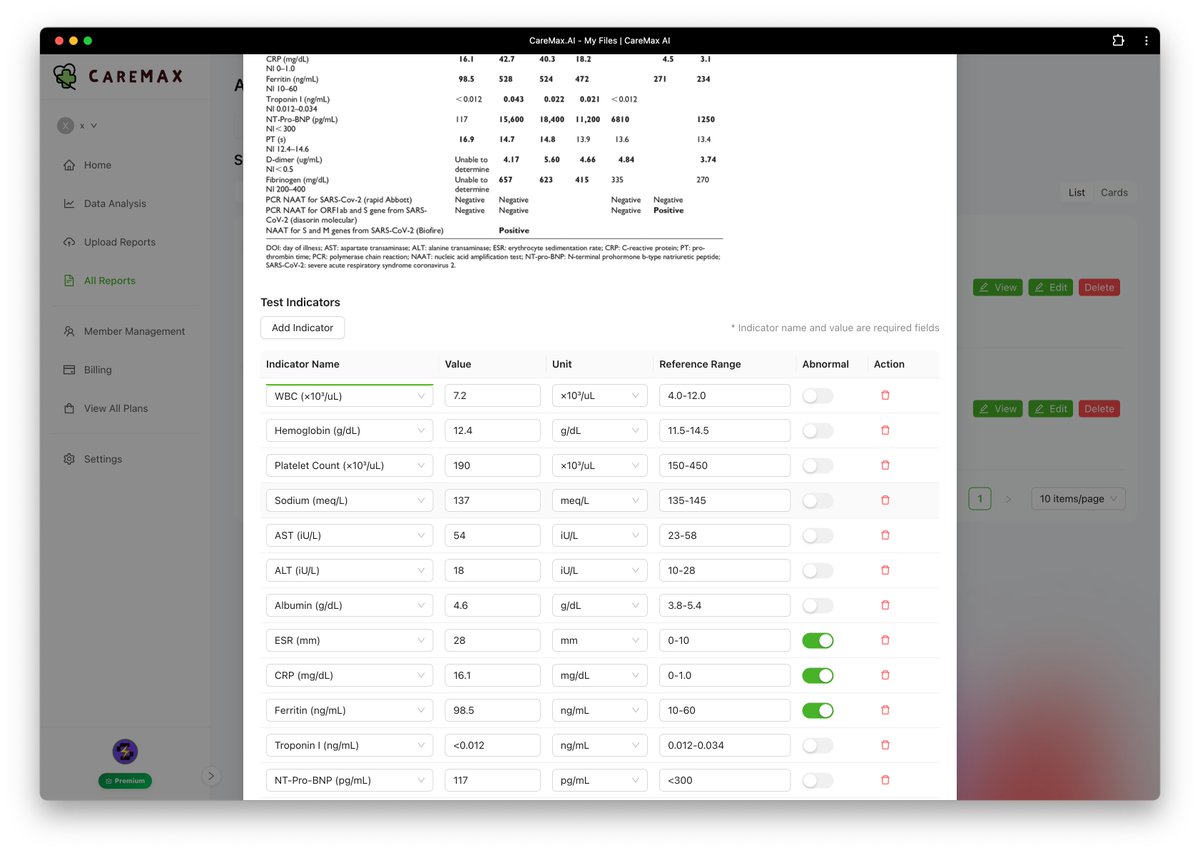Click the browser extensions puzzle icon

tap(1118, 40)
